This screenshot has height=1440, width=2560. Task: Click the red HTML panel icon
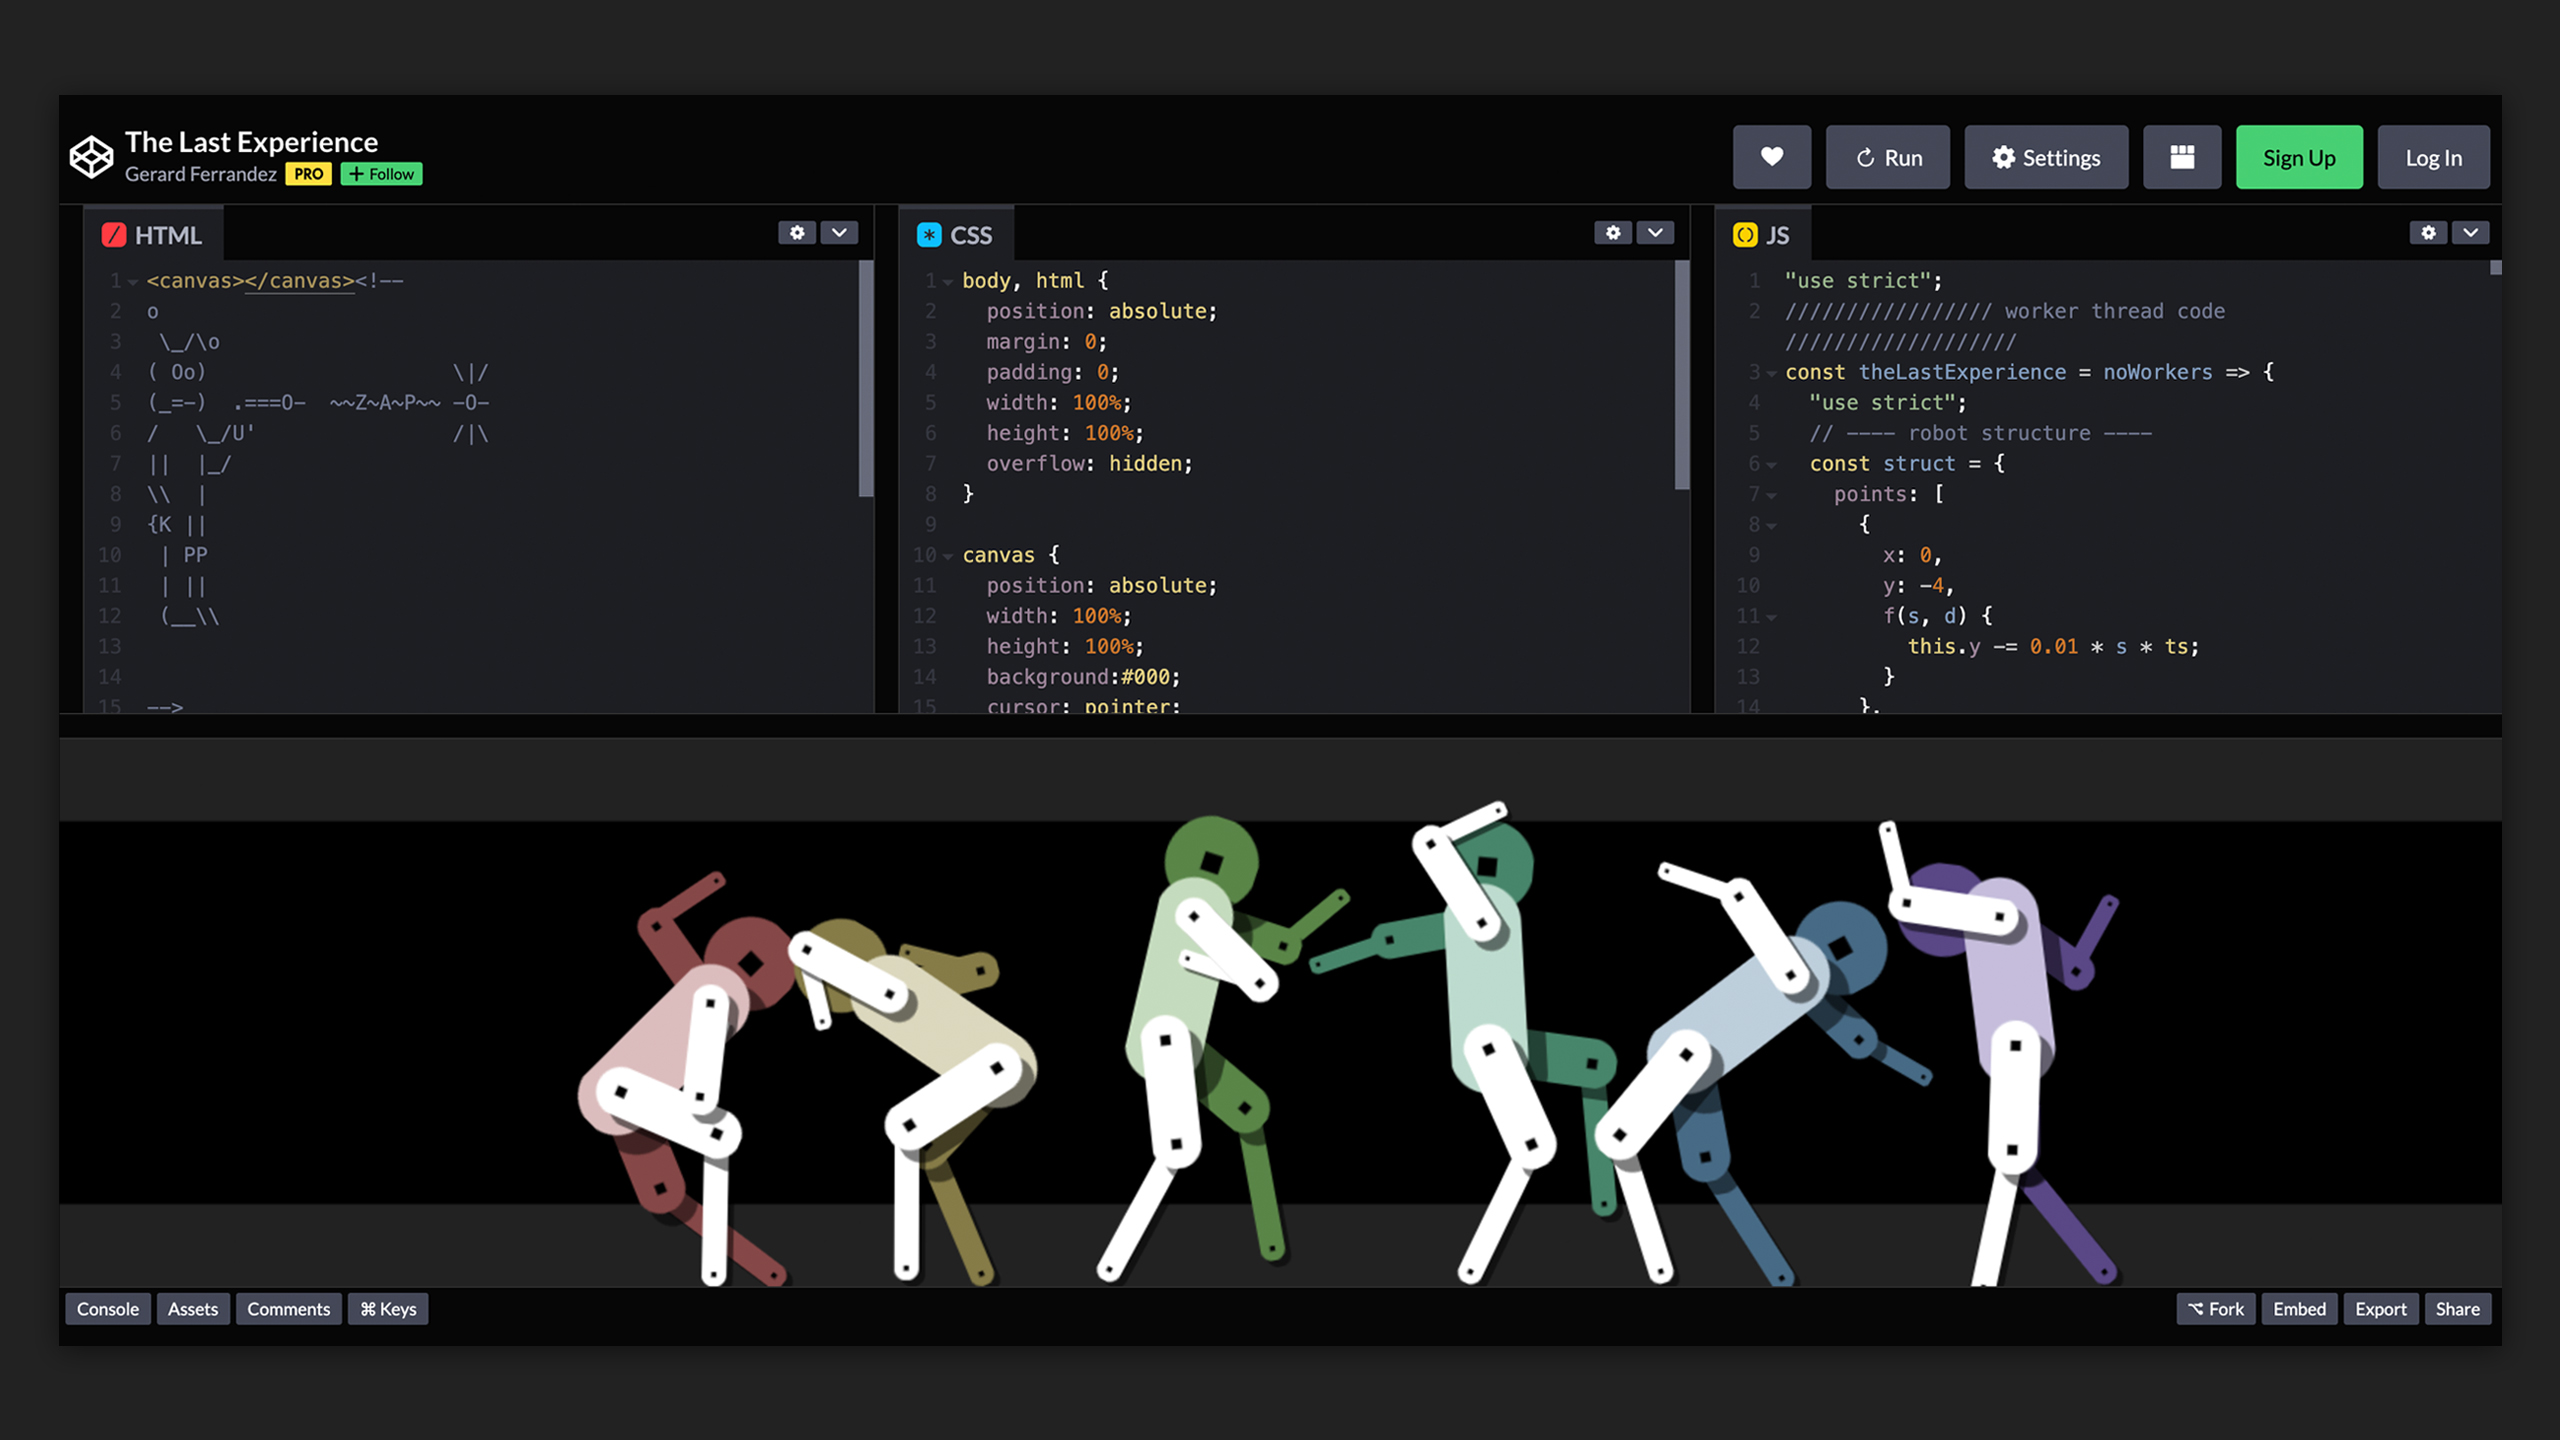tap(114, 235)
